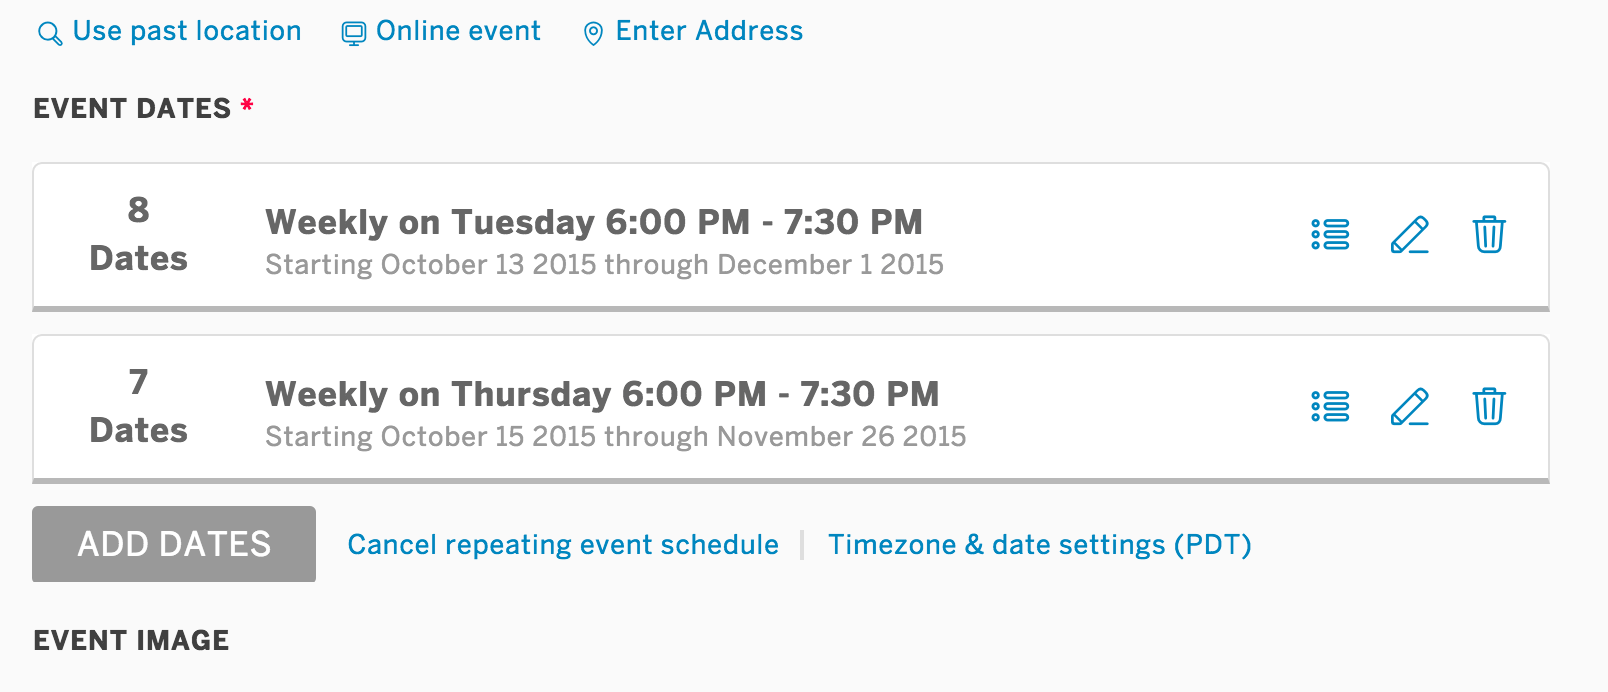
Task: Open date list for Tuesday schedule
Action: click(1330, 235)
